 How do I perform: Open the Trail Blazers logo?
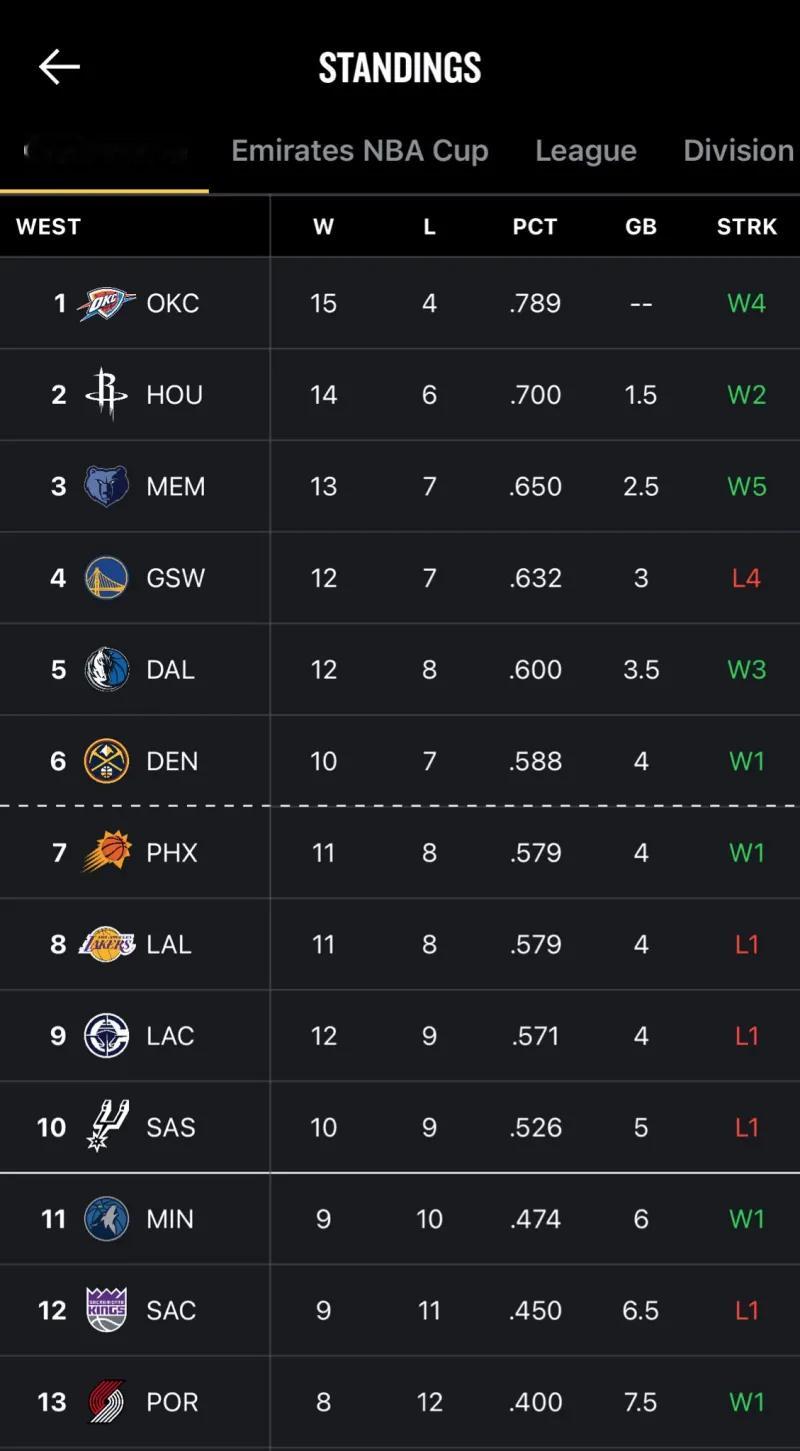(107, 1402)
